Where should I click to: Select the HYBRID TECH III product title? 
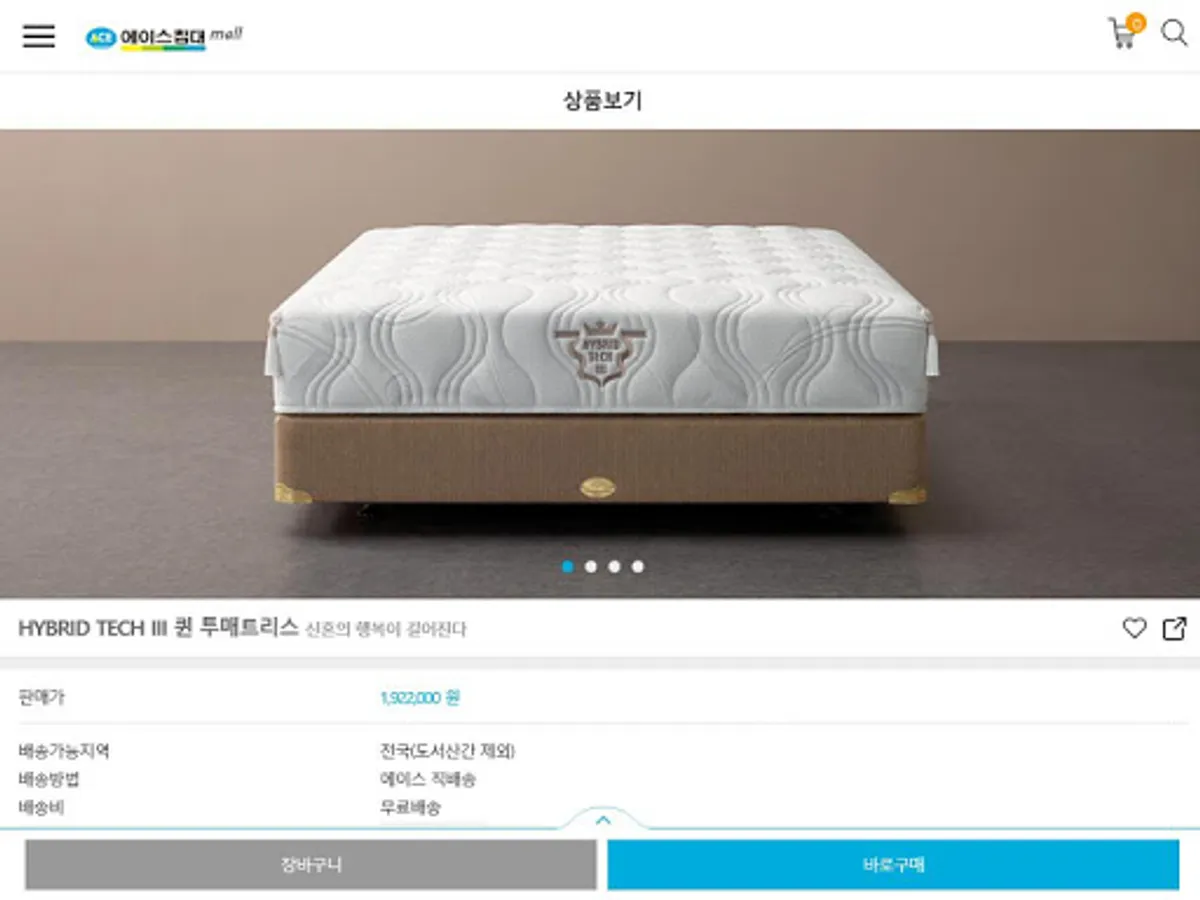pyautogui.click(x=159, y=628)
